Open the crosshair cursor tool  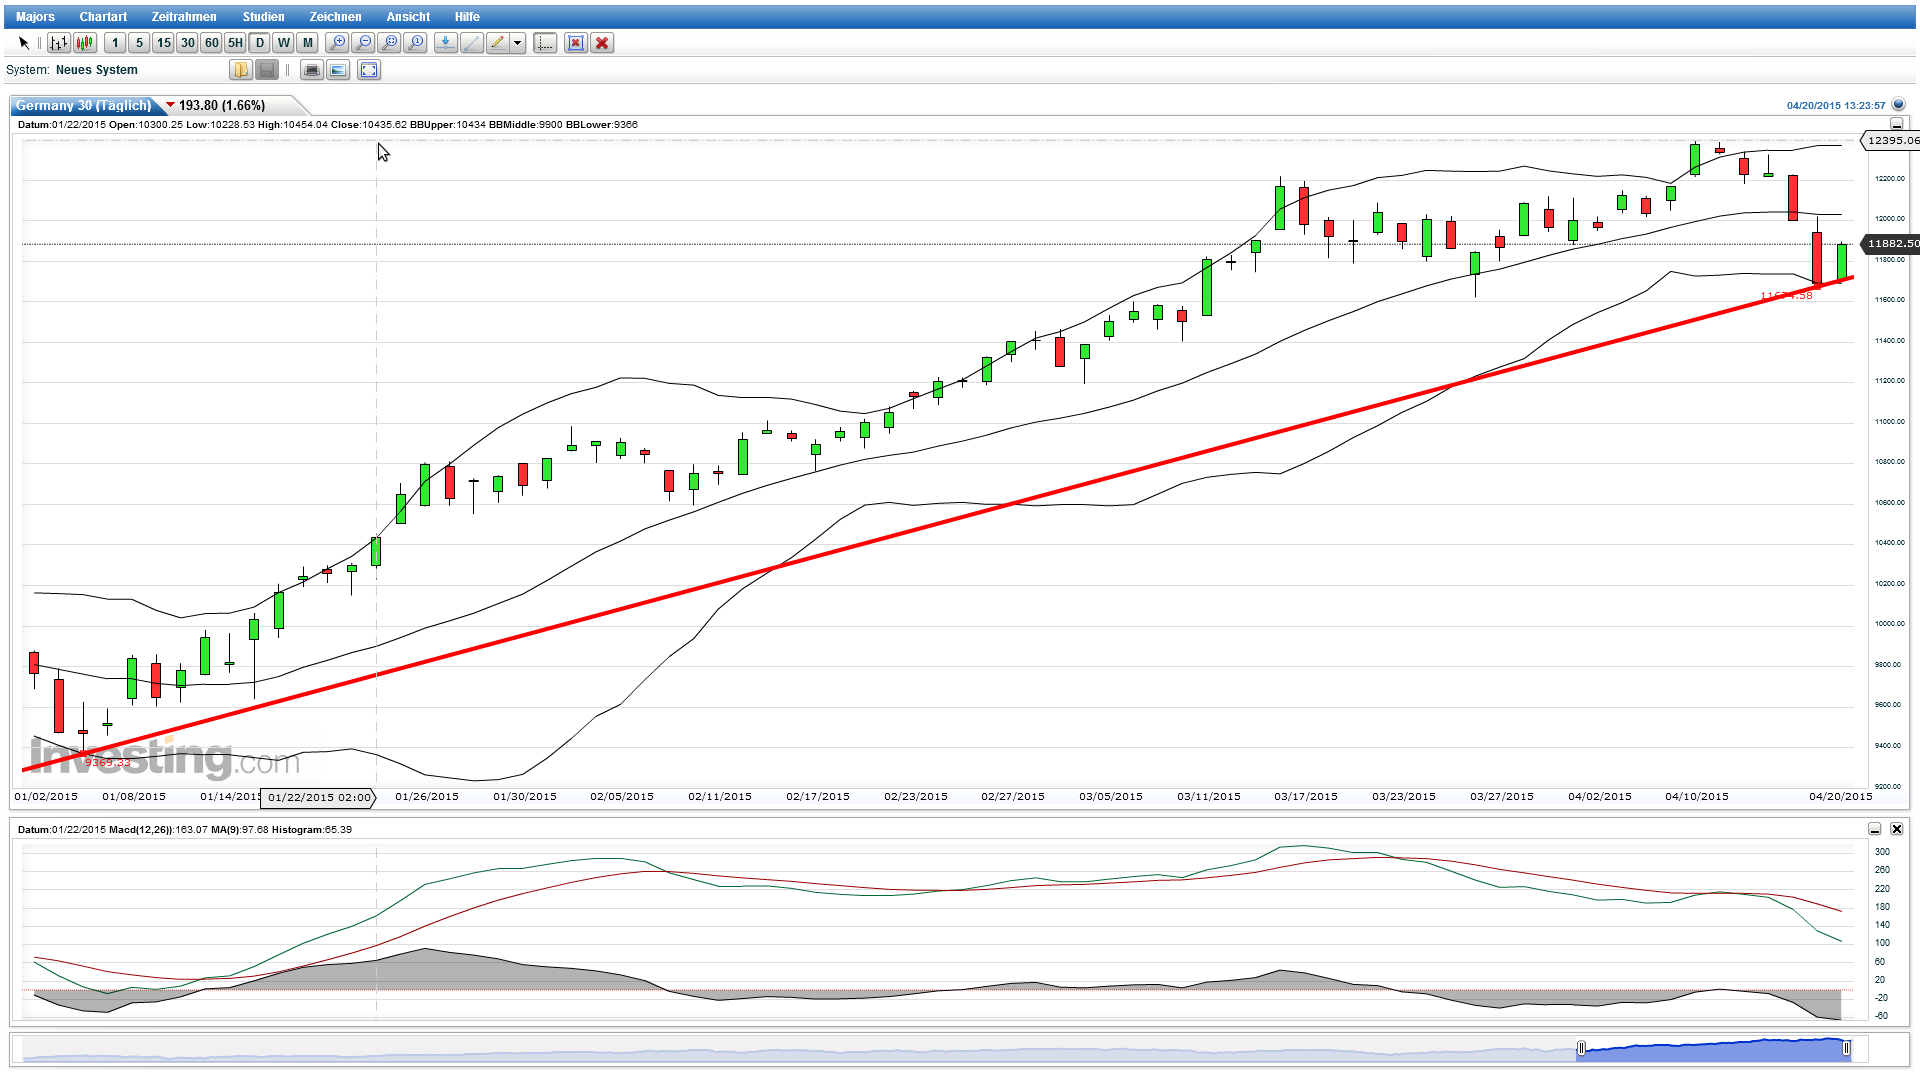(x=544, y=43)
